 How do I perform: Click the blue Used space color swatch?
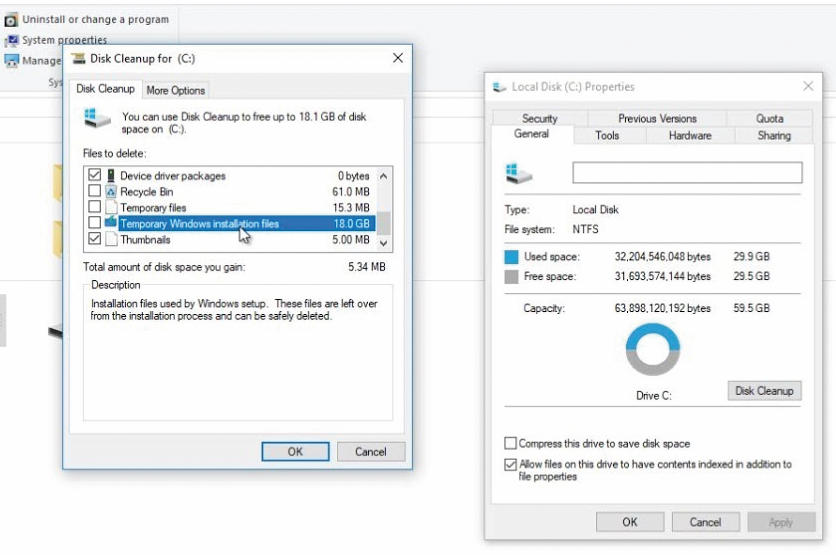(511, 257)
